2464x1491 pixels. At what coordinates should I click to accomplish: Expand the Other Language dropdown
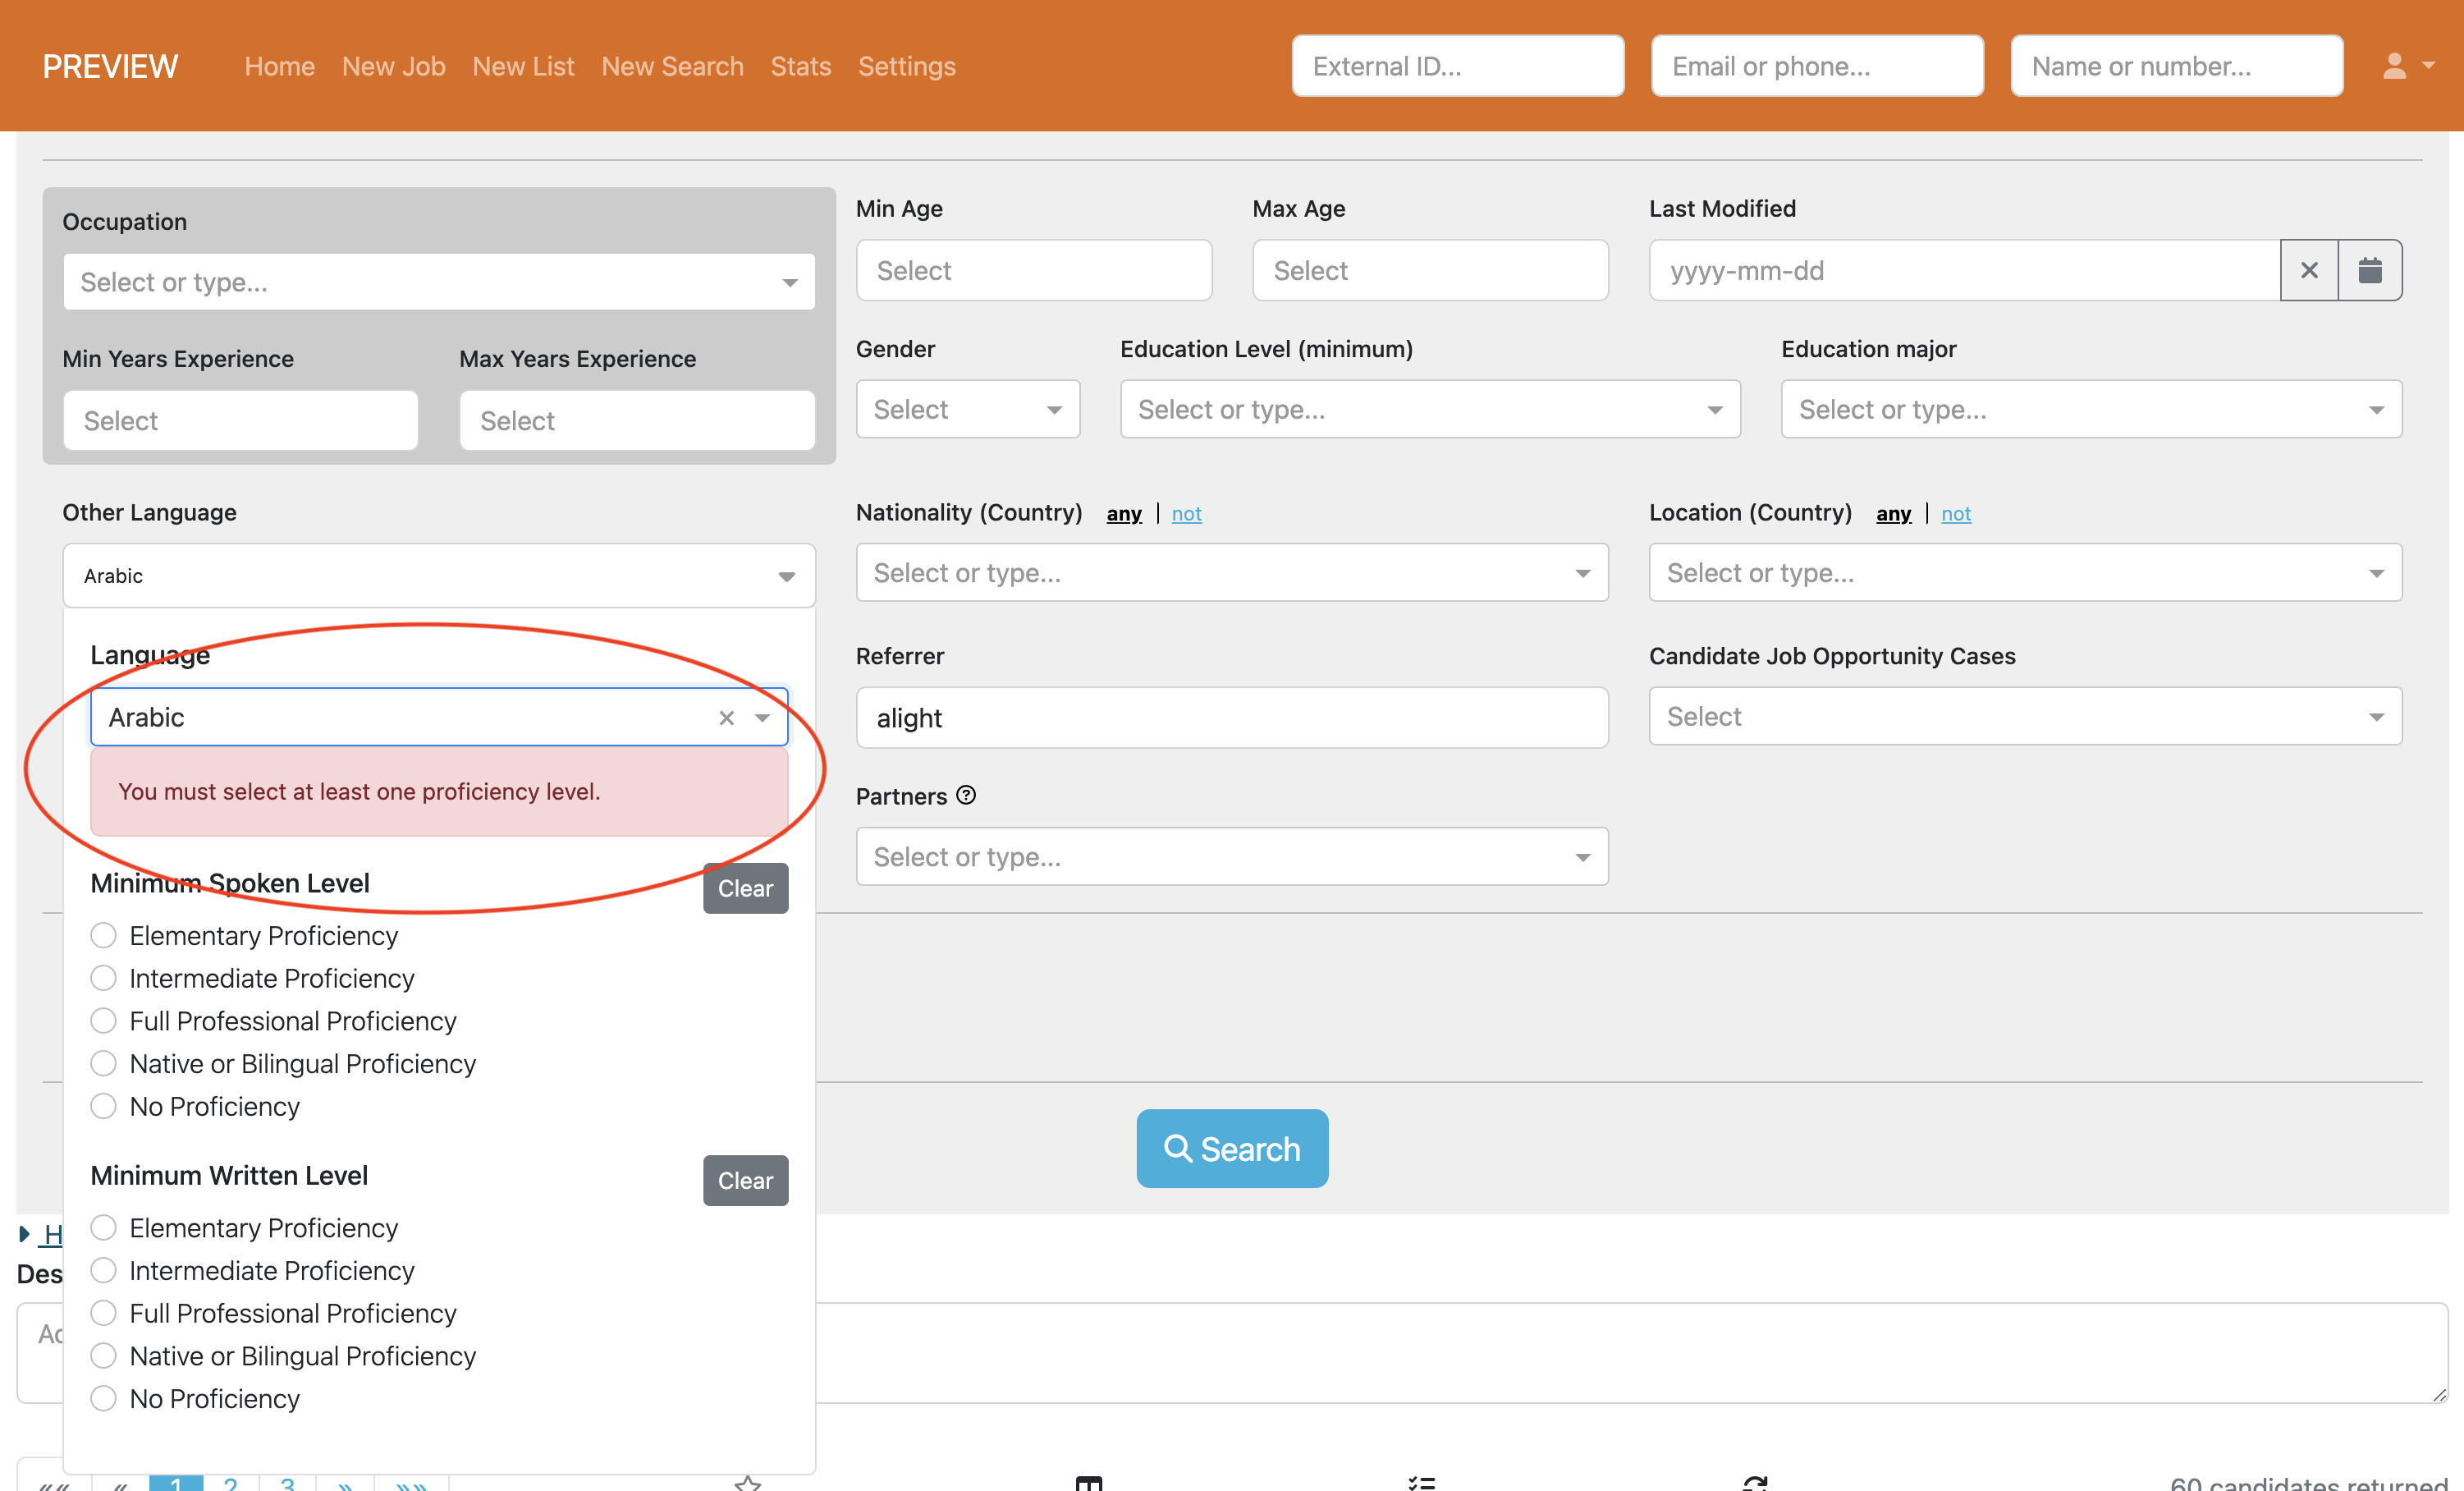[x=787, y=576]
